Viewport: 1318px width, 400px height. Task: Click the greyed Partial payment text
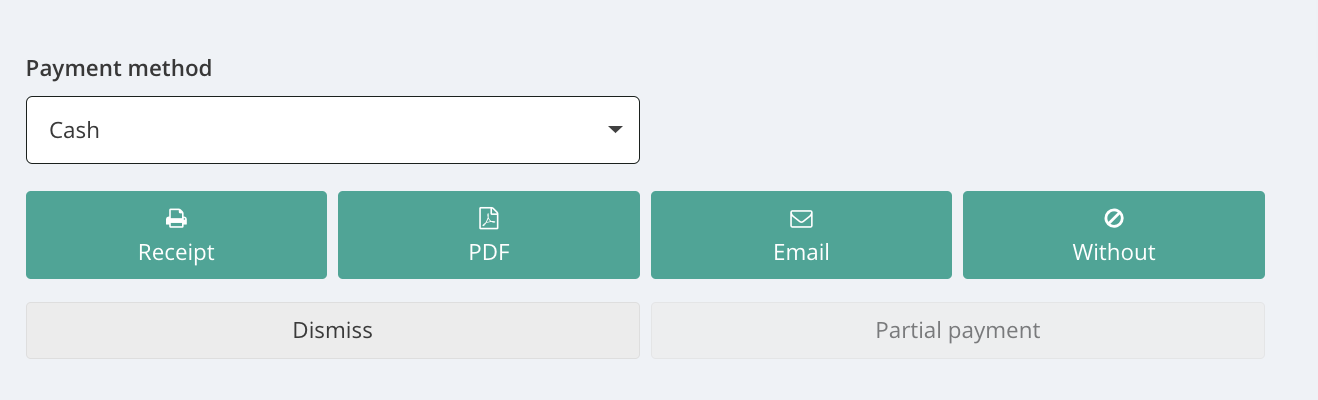tap(958, 330)
